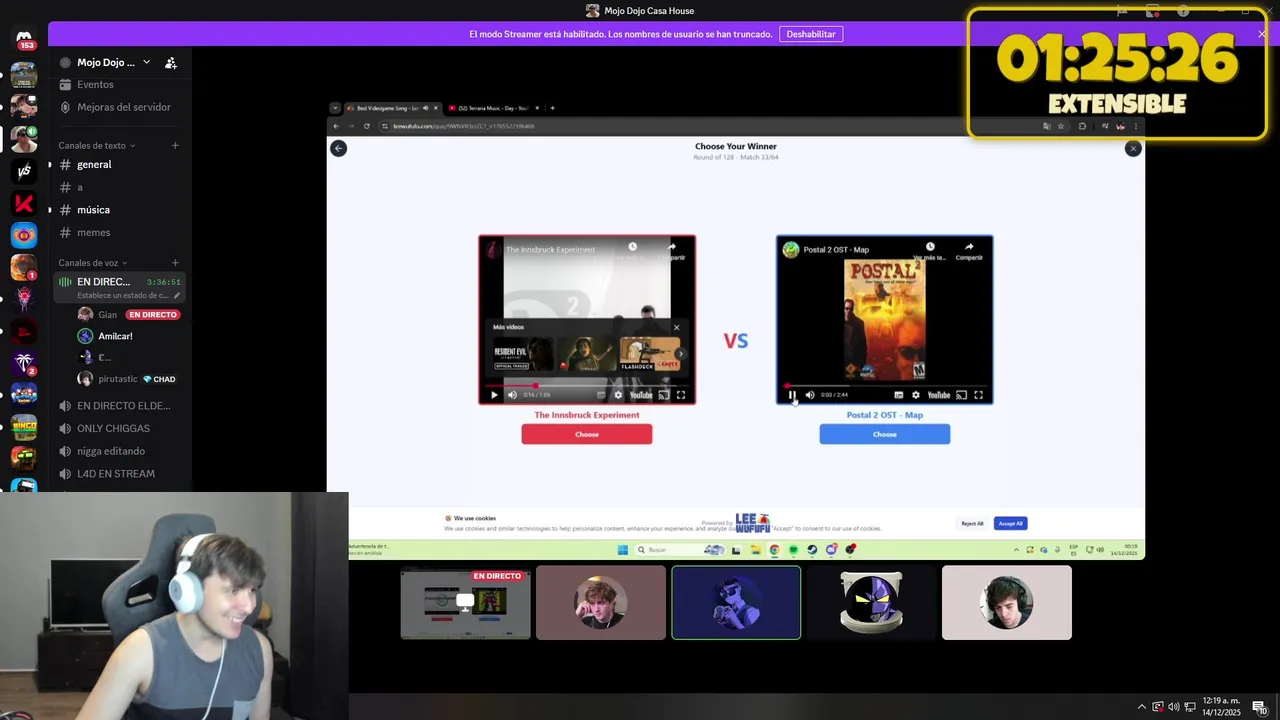Collapse the Canales de voz category
The height and width of the screenshot is (720, 1280).
pyautogui.click(x=93, y=263)
